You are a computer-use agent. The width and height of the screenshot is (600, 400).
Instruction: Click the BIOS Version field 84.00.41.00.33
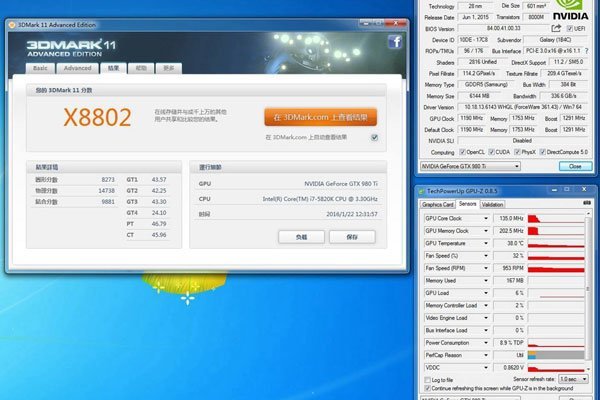(x=503, y=28)
